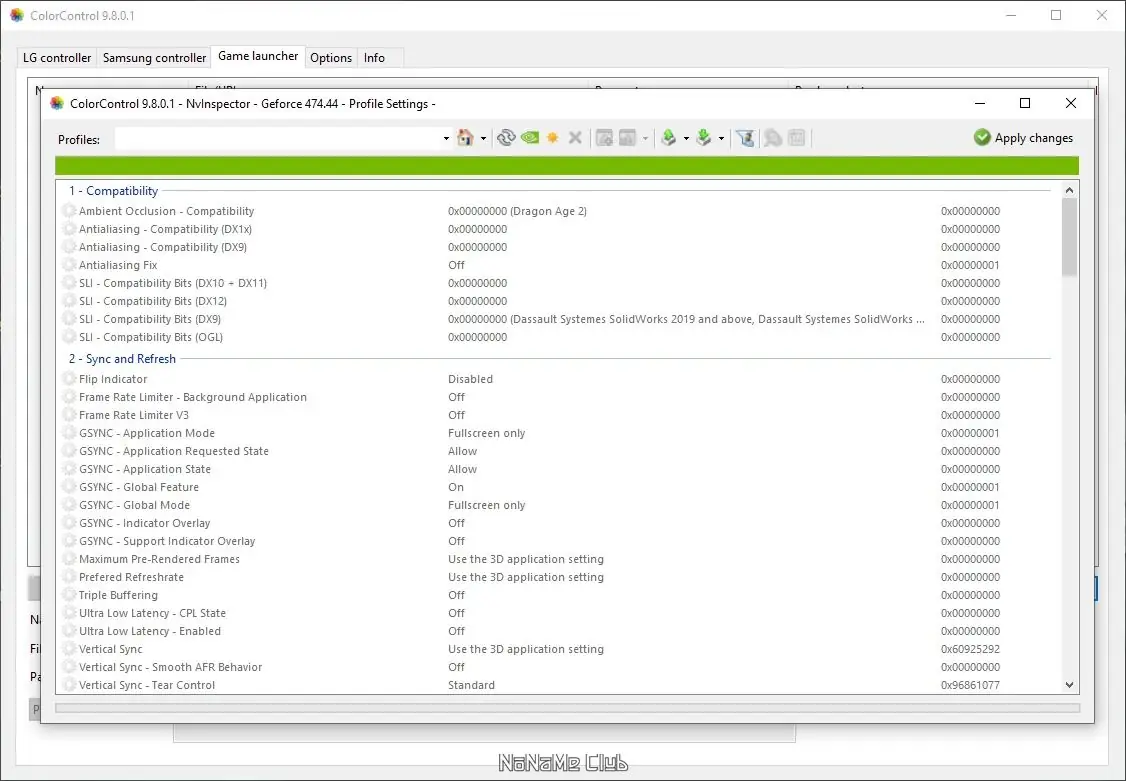Click the orange sun create-profile icon
Screen dimensions: 1126x781
click(x=552, y=138)
